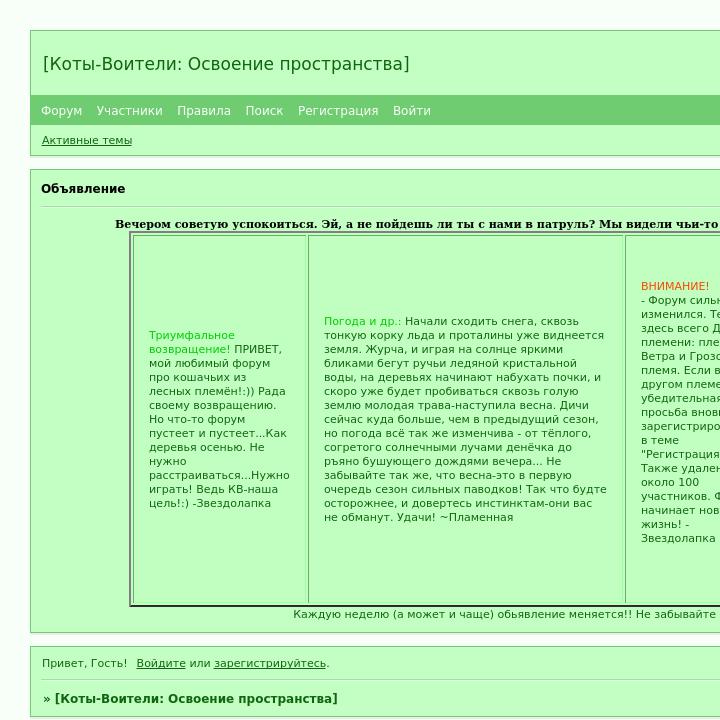Open the Регистрация page
This screenshot has height=720, width=720.
pyautogui.click(x=338, y=111)
